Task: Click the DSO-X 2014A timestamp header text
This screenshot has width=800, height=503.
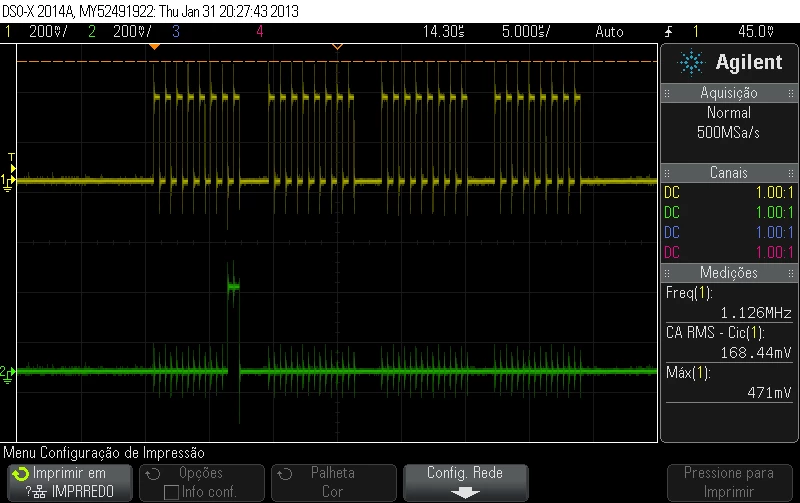Action: coord(150,11)
